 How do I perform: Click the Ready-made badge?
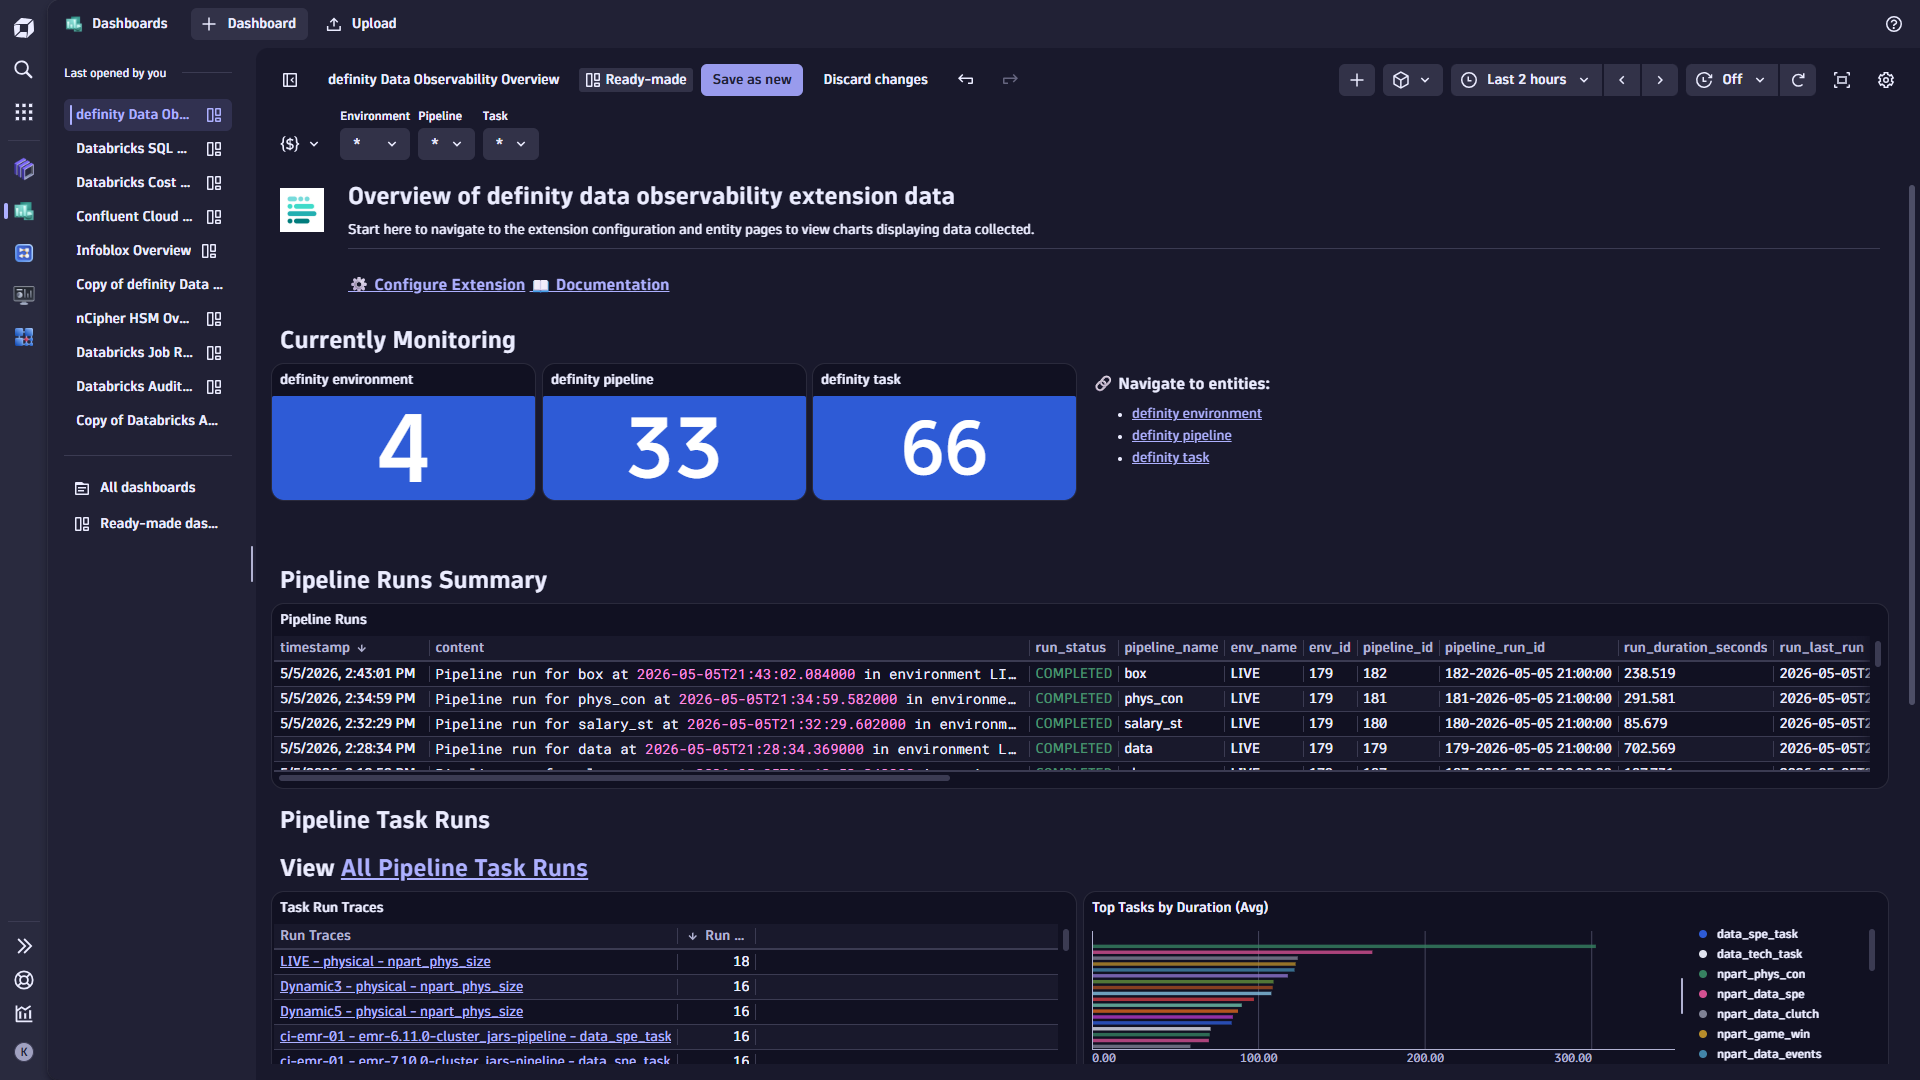636,80
